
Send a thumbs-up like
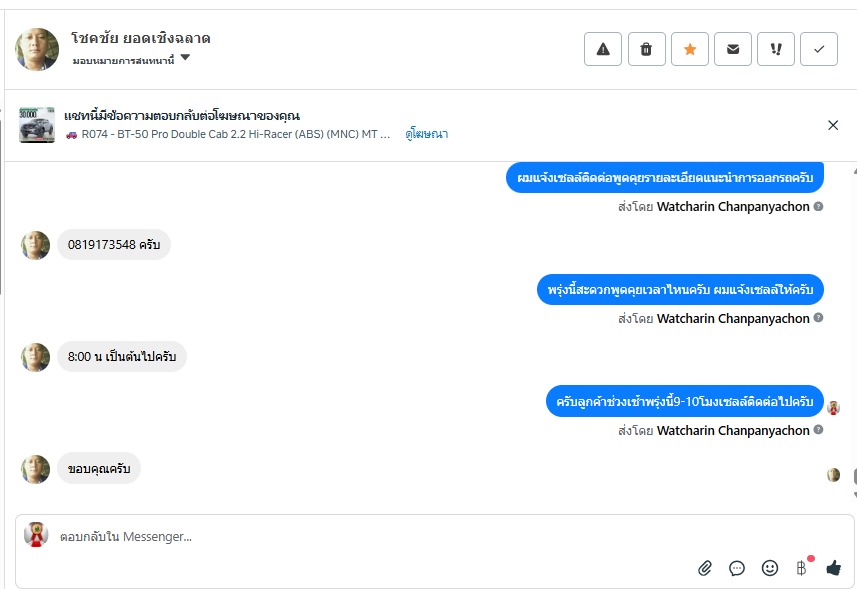tap(833, 568)
